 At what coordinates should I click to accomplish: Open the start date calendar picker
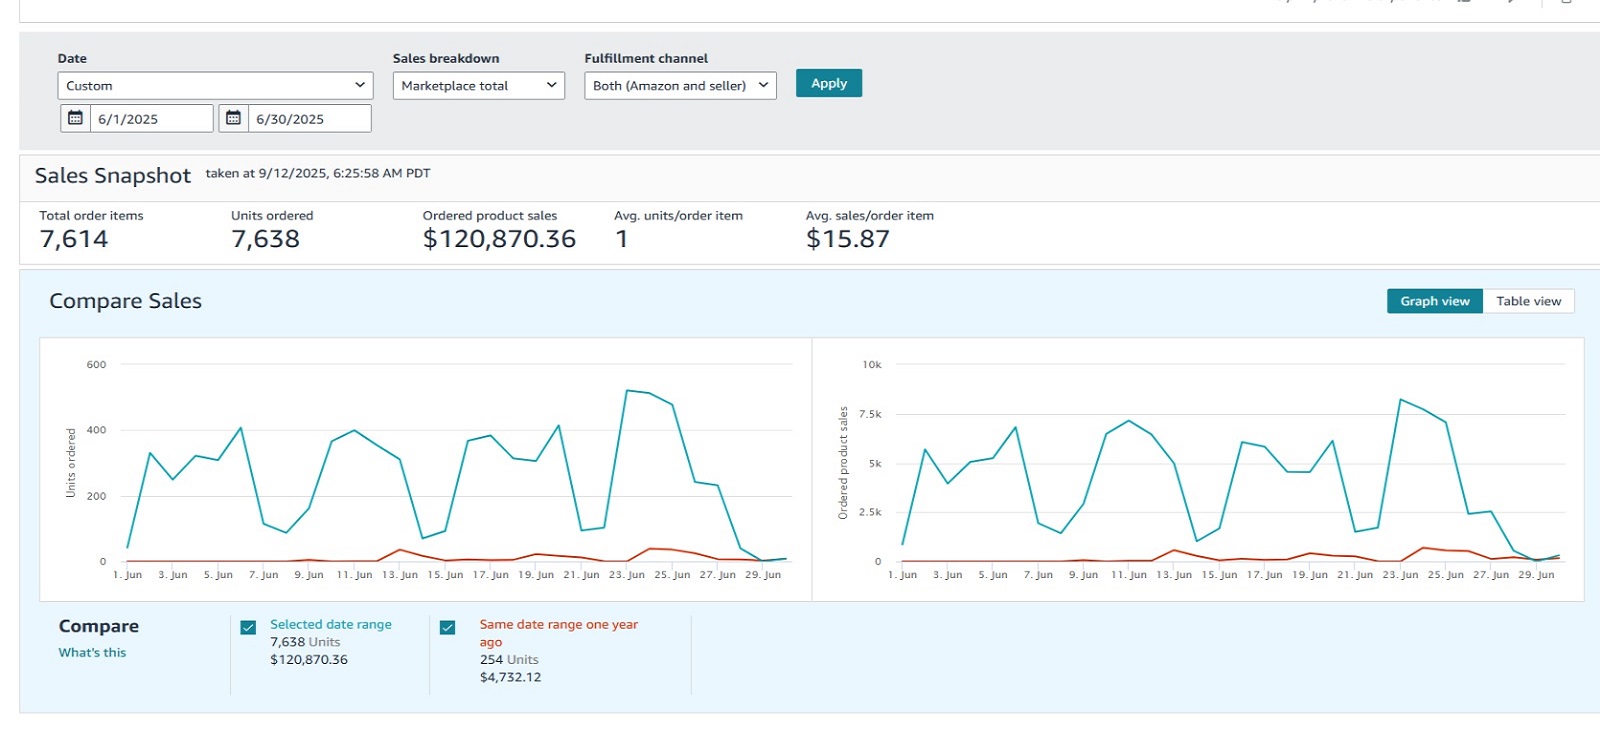pyautogui.click(x=75, y=118)
